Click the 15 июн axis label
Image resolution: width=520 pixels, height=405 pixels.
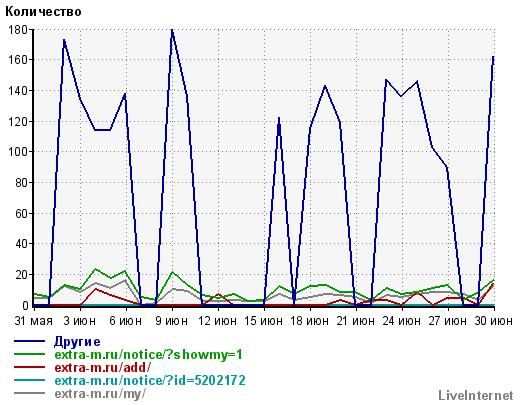[264, 321]
